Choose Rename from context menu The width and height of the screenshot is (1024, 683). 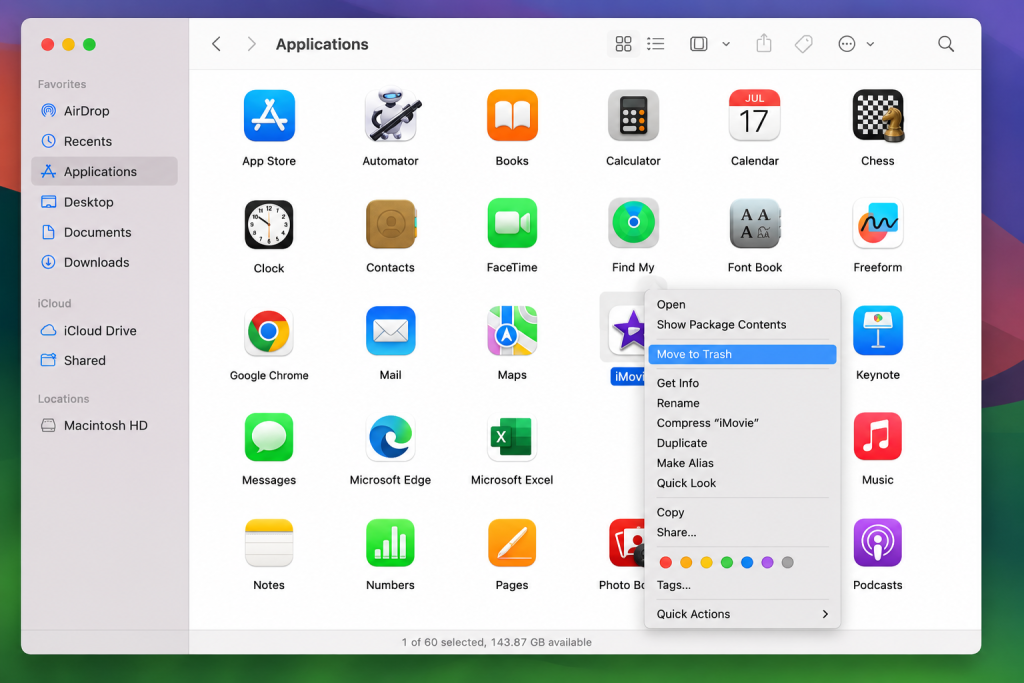coord(742,403)
